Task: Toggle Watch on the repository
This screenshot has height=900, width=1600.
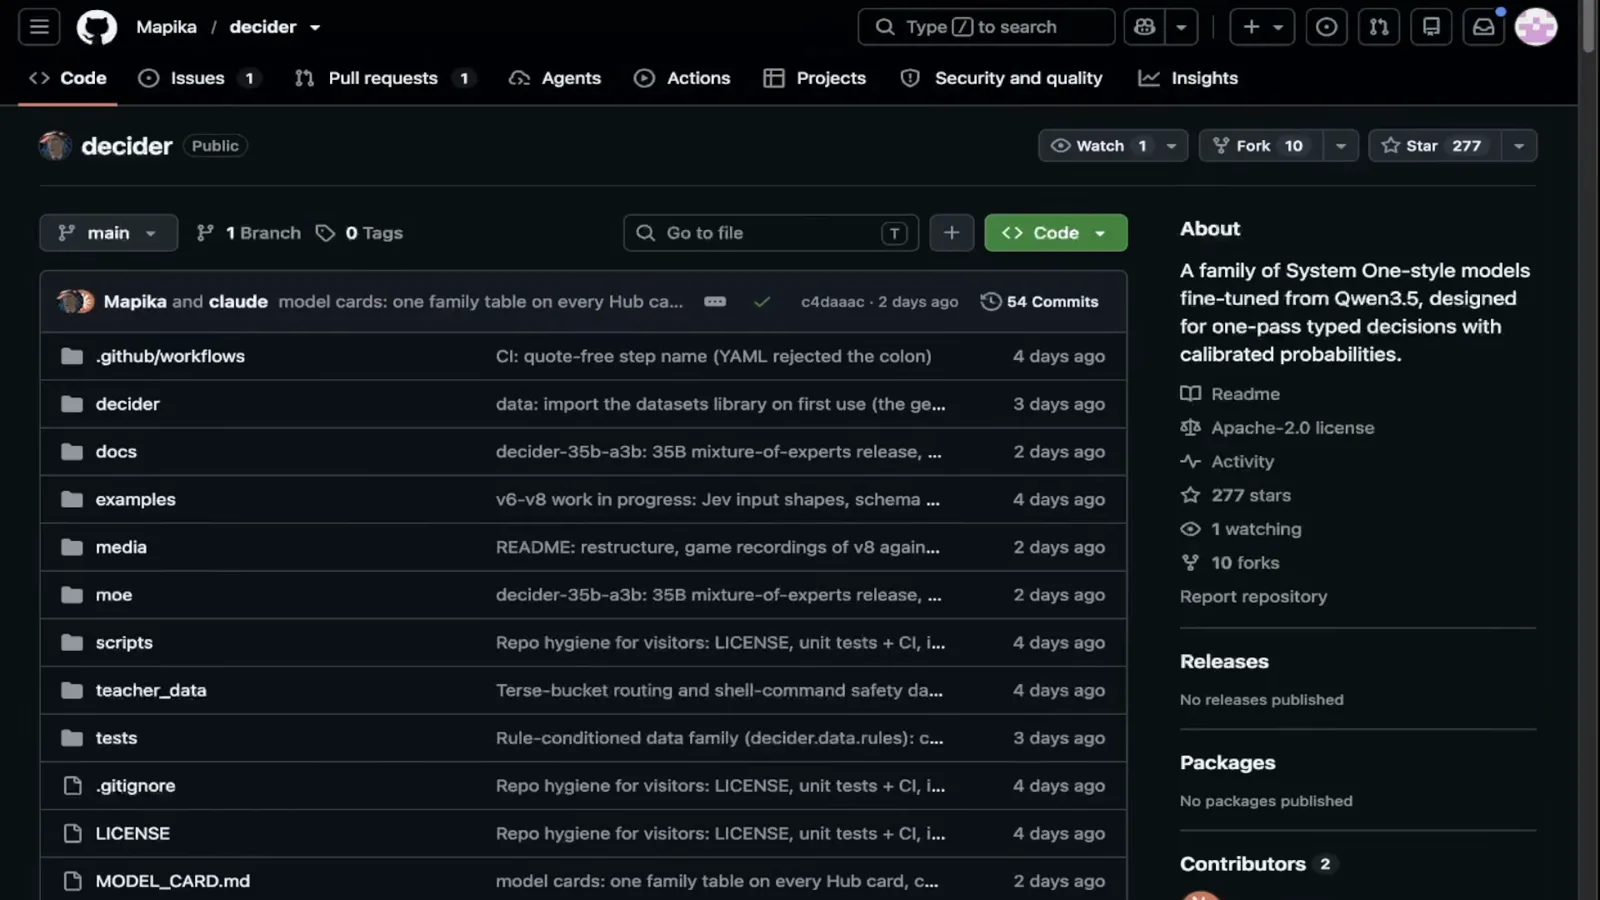Action: [x=1099, y=146]
